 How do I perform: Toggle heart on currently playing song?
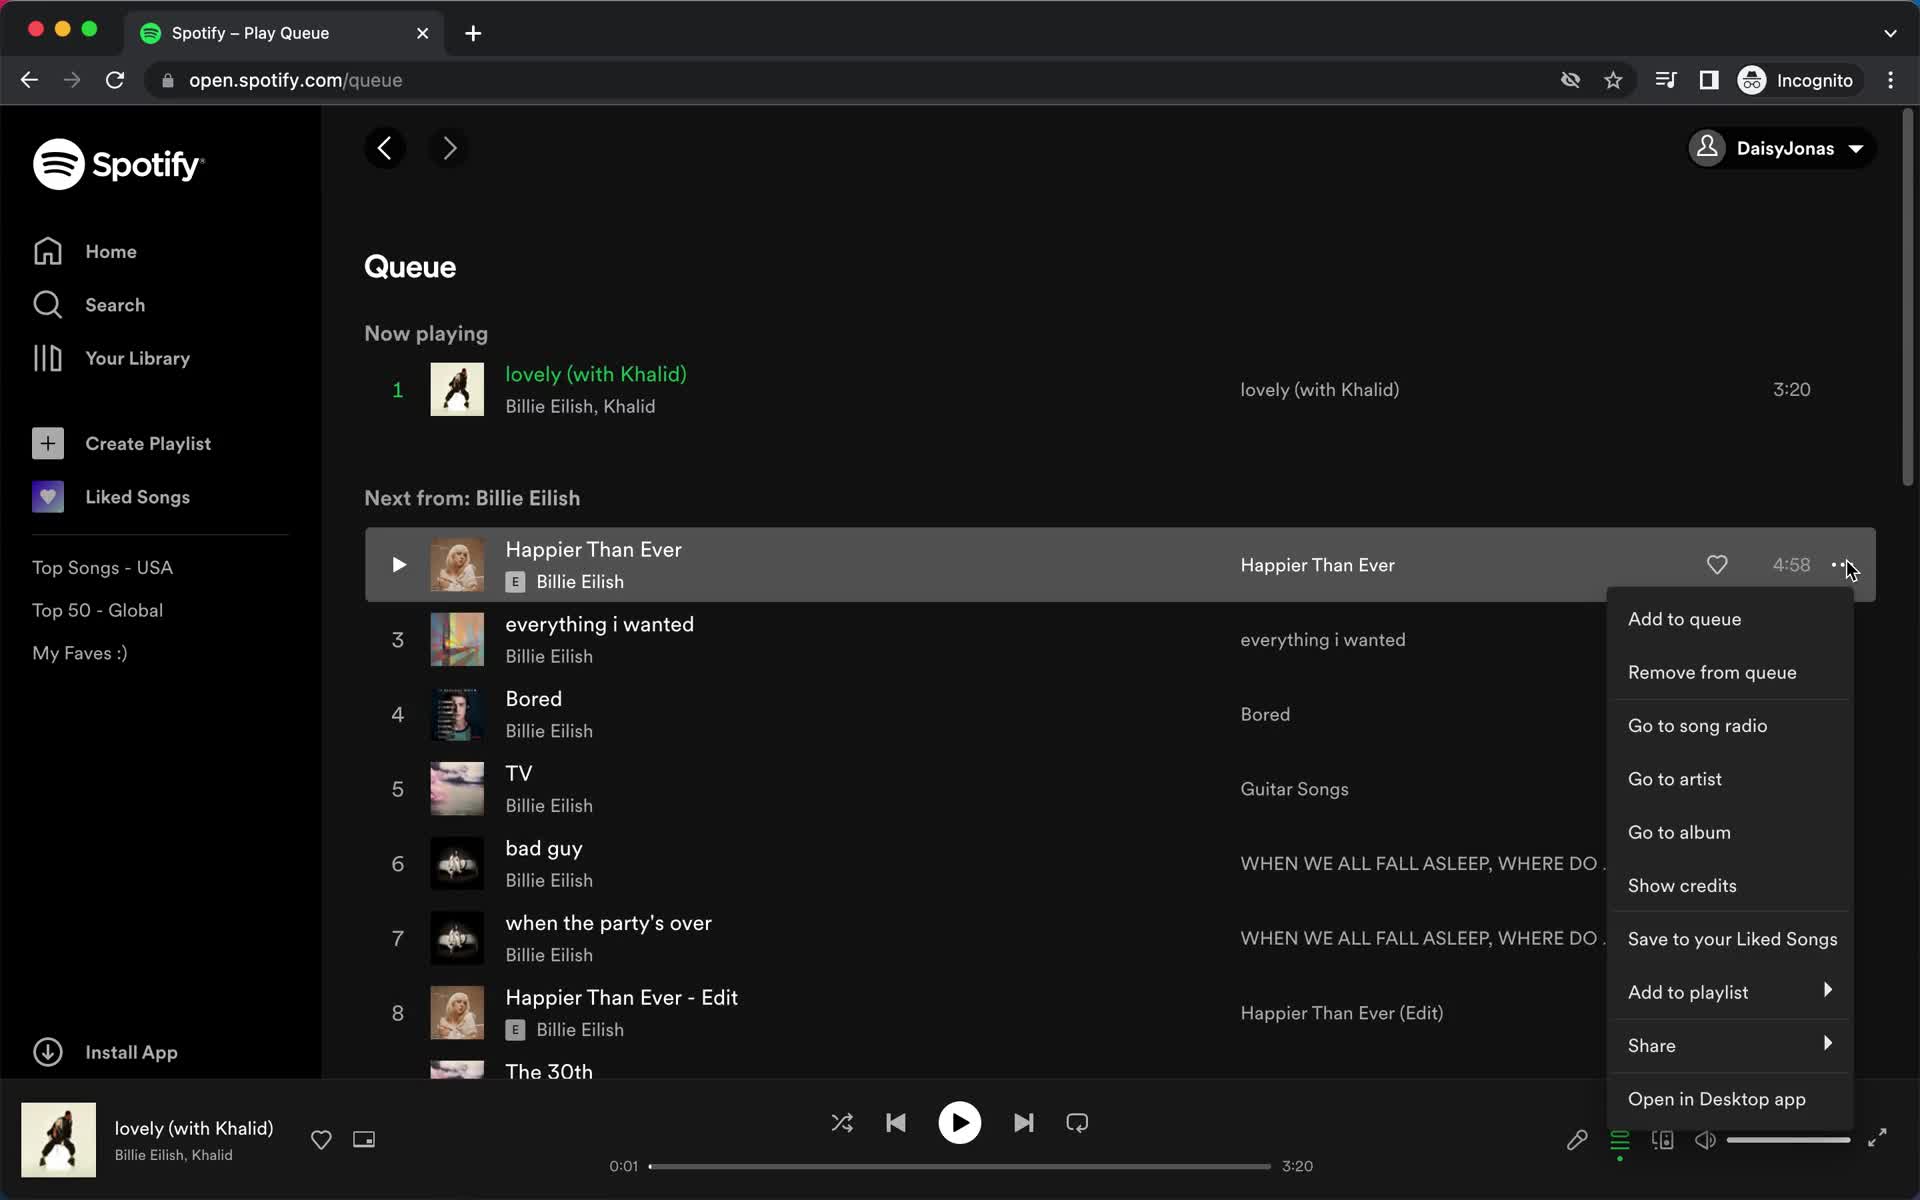tap(321, 1139)
